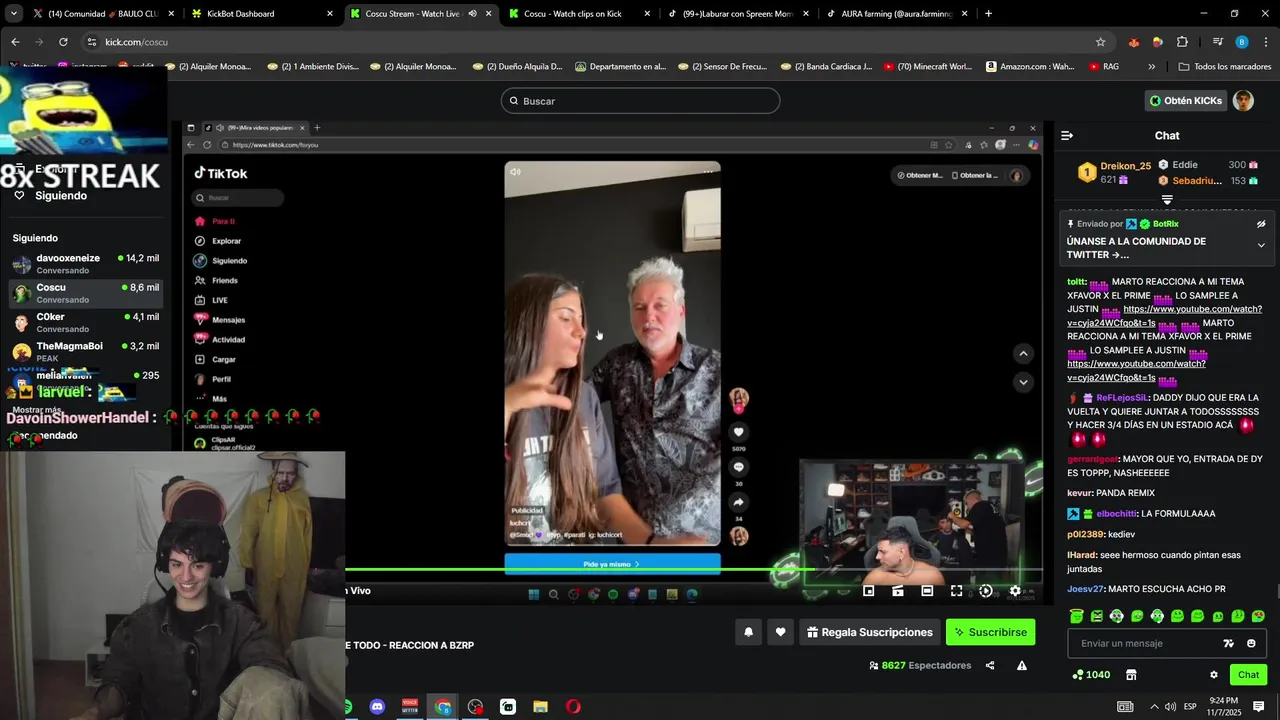
Task: Bookmark this page with the star icon
Action: (1101, 42)
